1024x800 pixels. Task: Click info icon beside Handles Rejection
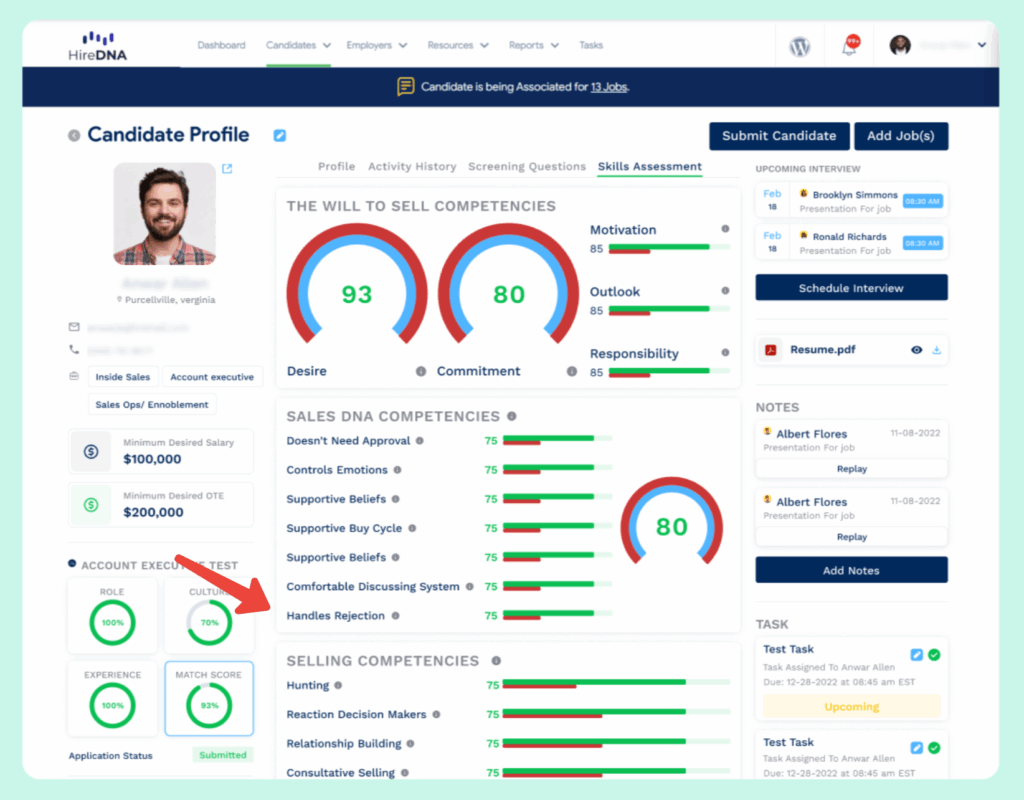[396, 616]
